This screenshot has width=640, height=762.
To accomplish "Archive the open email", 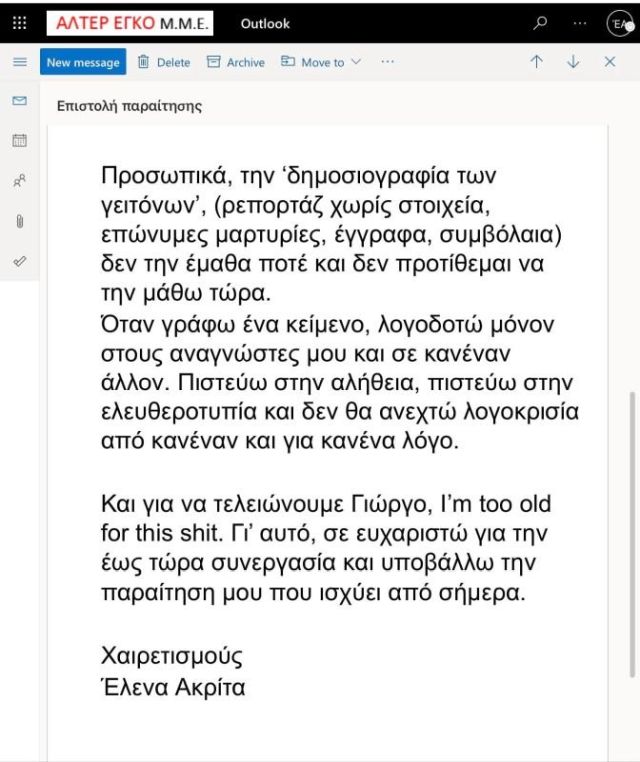I will point(235,62).
